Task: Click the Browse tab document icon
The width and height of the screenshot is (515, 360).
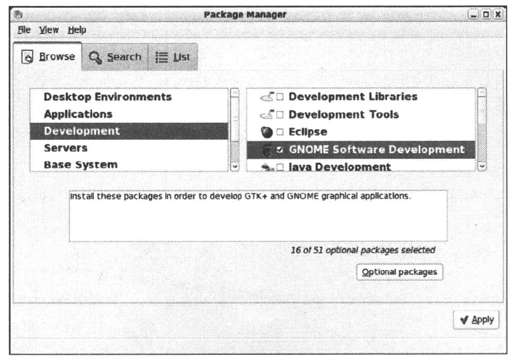Action: coord(27,57)
